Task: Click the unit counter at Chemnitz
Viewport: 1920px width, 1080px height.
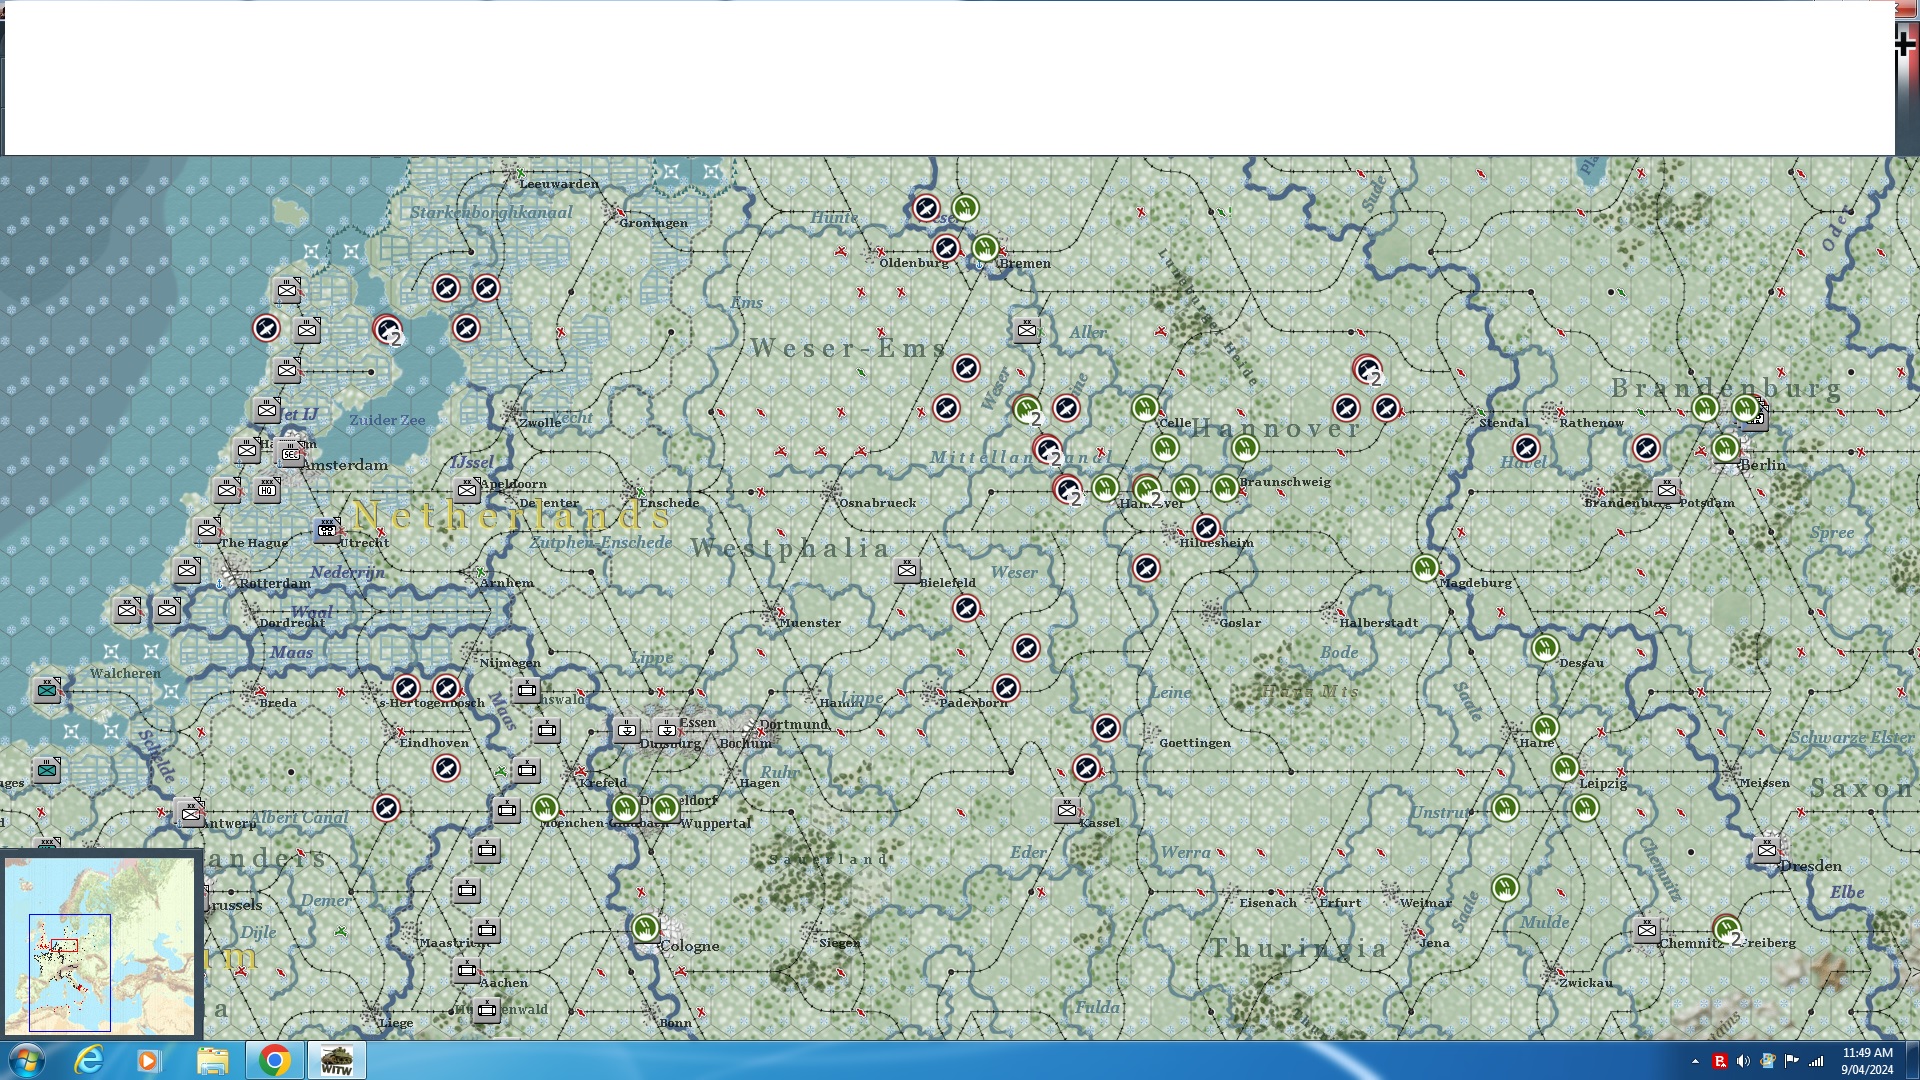Action: click(x=1647, y=930)
